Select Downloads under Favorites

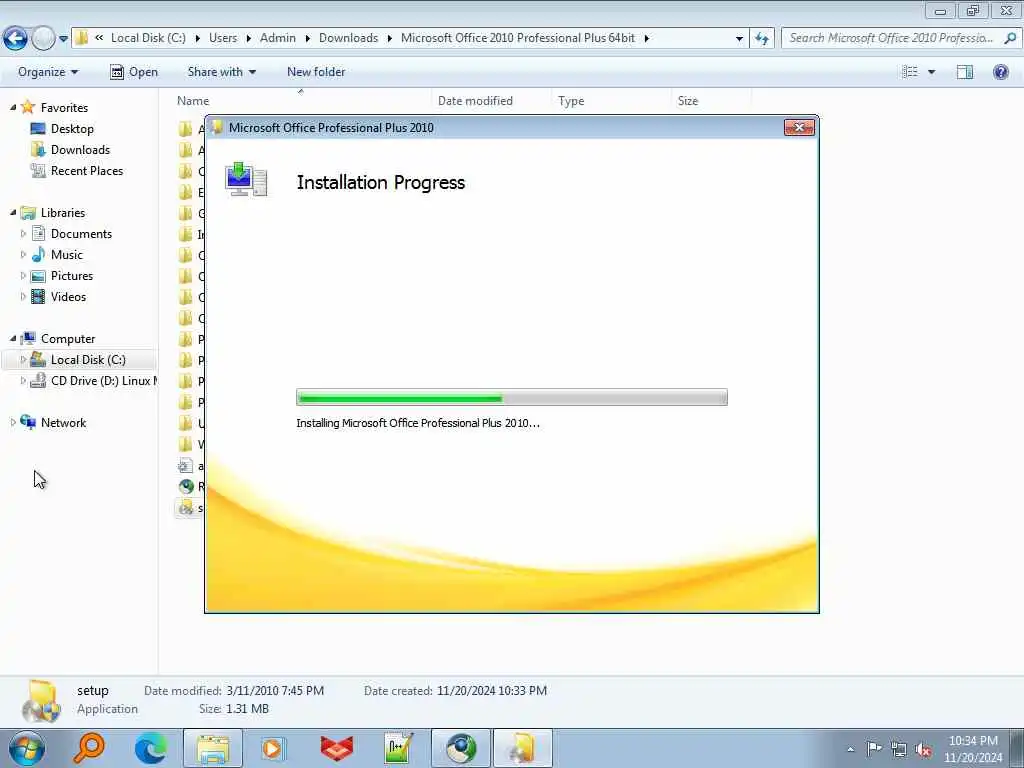point(80,150)
